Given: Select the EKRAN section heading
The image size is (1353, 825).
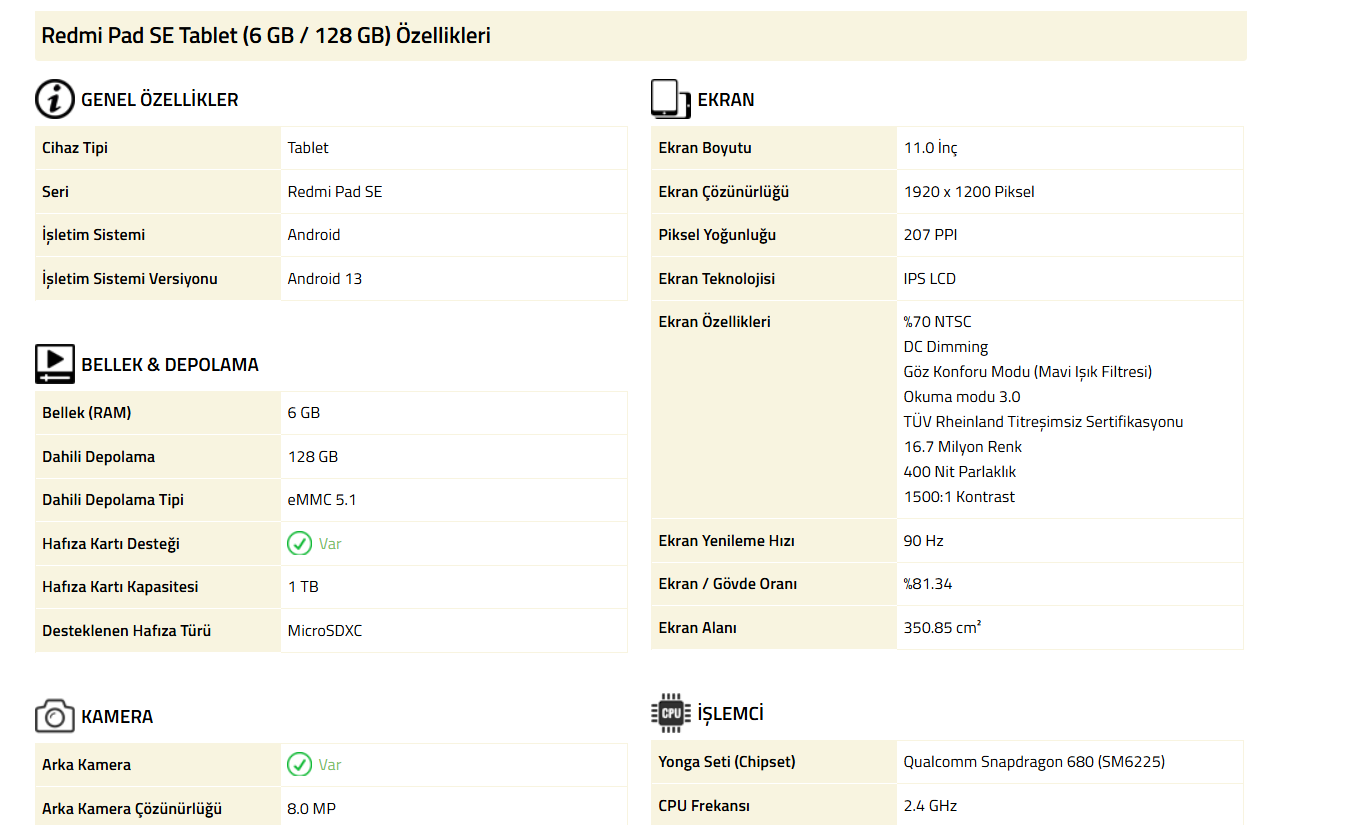Looking at the screenshot, I should (x=726, y=100).
